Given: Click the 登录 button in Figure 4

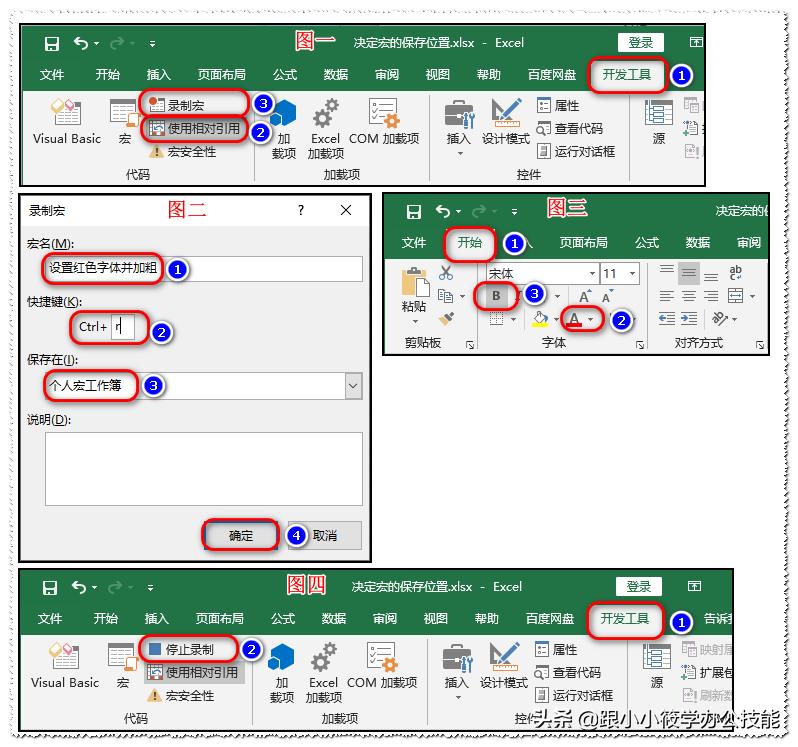Looking at the screenshot, I should tap(639, 587).
